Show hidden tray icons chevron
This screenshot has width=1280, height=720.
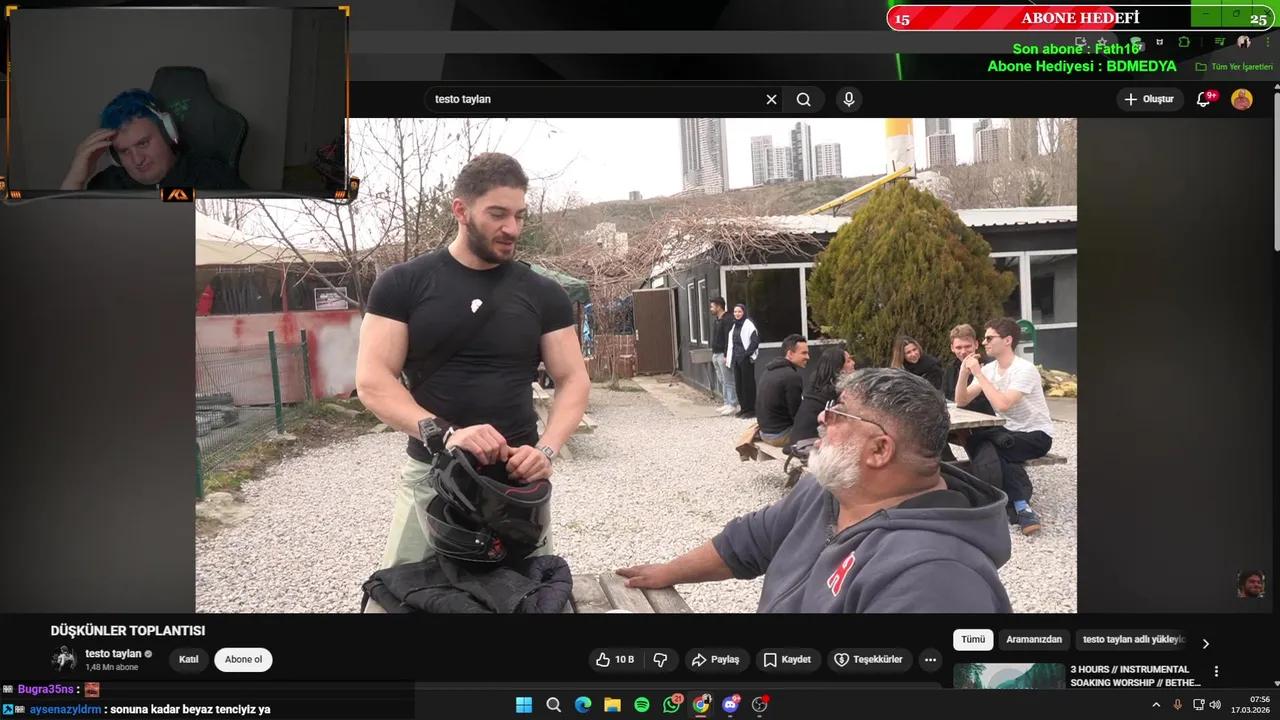point(1156,705)
